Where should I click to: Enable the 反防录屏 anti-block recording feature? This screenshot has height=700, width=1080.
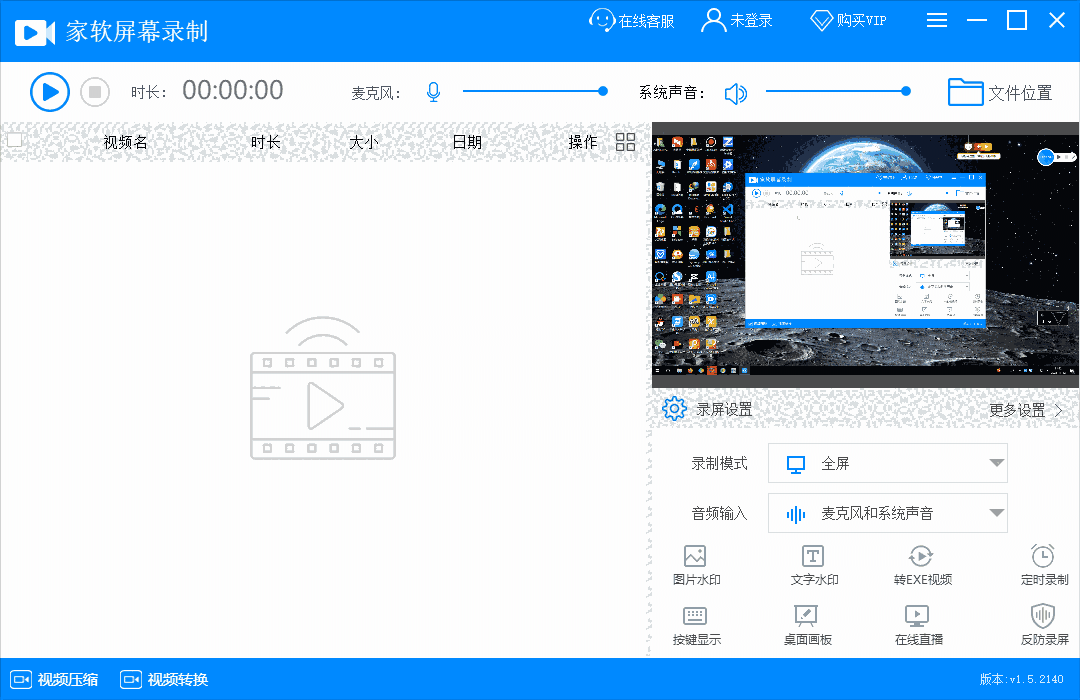point(1043,622)
